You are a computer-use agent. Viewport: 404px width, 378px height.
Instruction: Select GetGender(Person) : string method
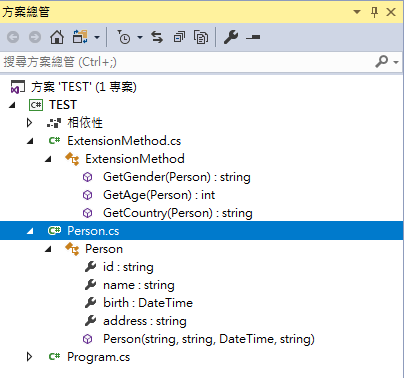click(177, 177)
